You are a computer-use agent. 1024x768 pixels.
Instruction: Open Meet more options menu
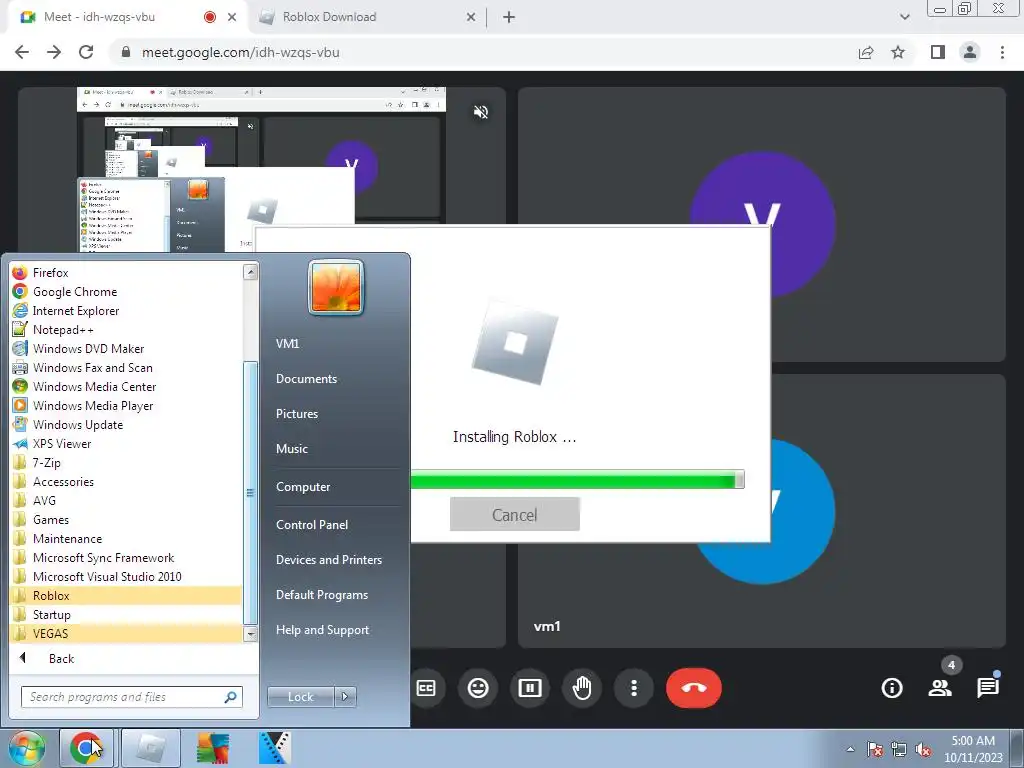coord(633,688)
